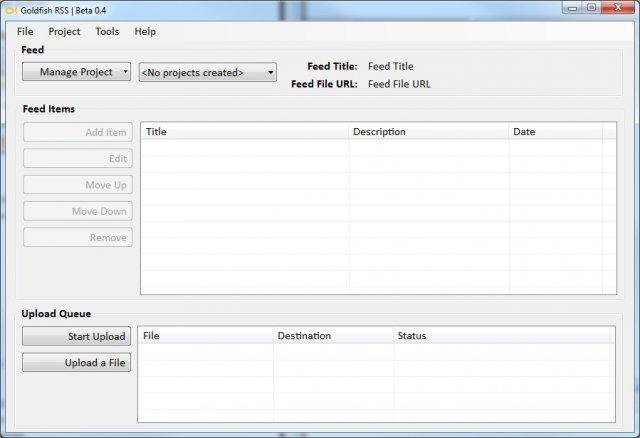This screenshot has width=640, height=438.
Task: Maximize the Goldfish RSS window
Action: tap(591, 7)
